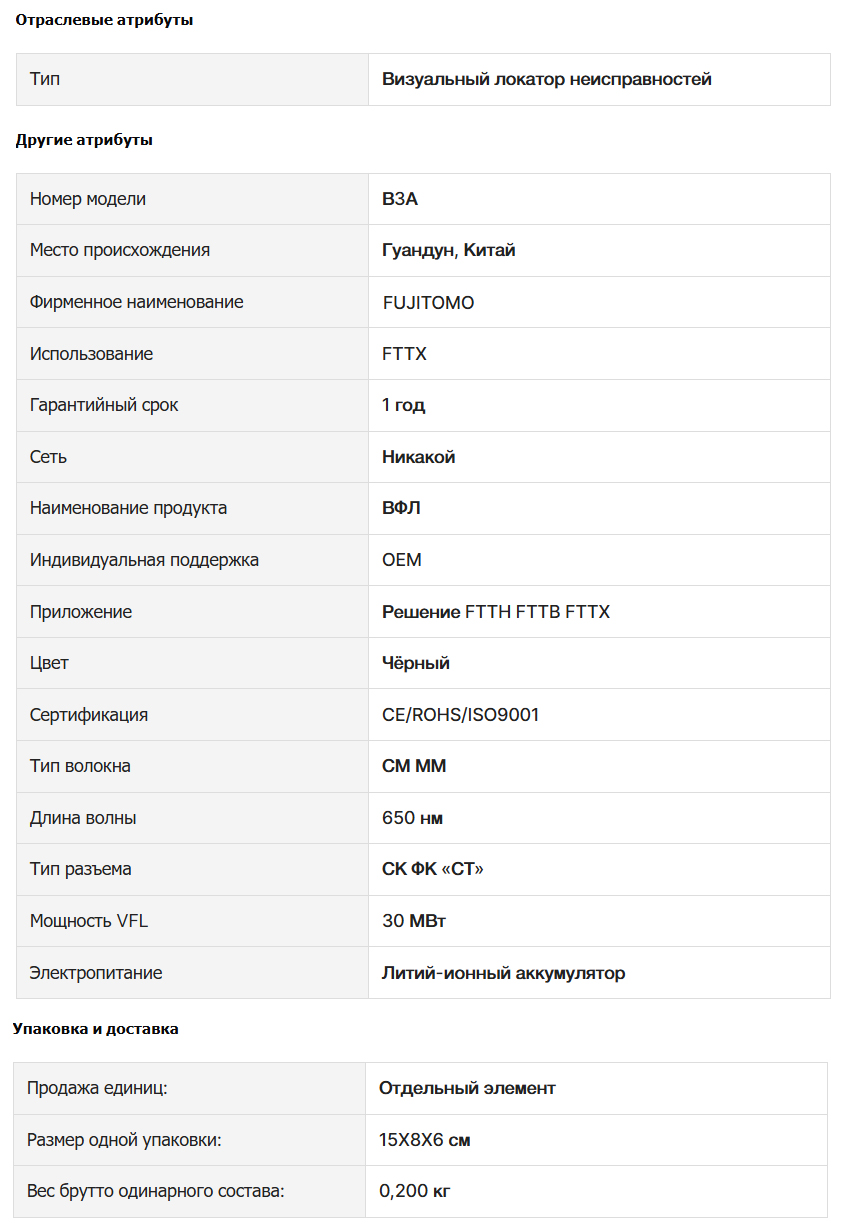
Task: Select the "Литий-ионный аккумулятор" power supply value
Action: click(503, 973)
